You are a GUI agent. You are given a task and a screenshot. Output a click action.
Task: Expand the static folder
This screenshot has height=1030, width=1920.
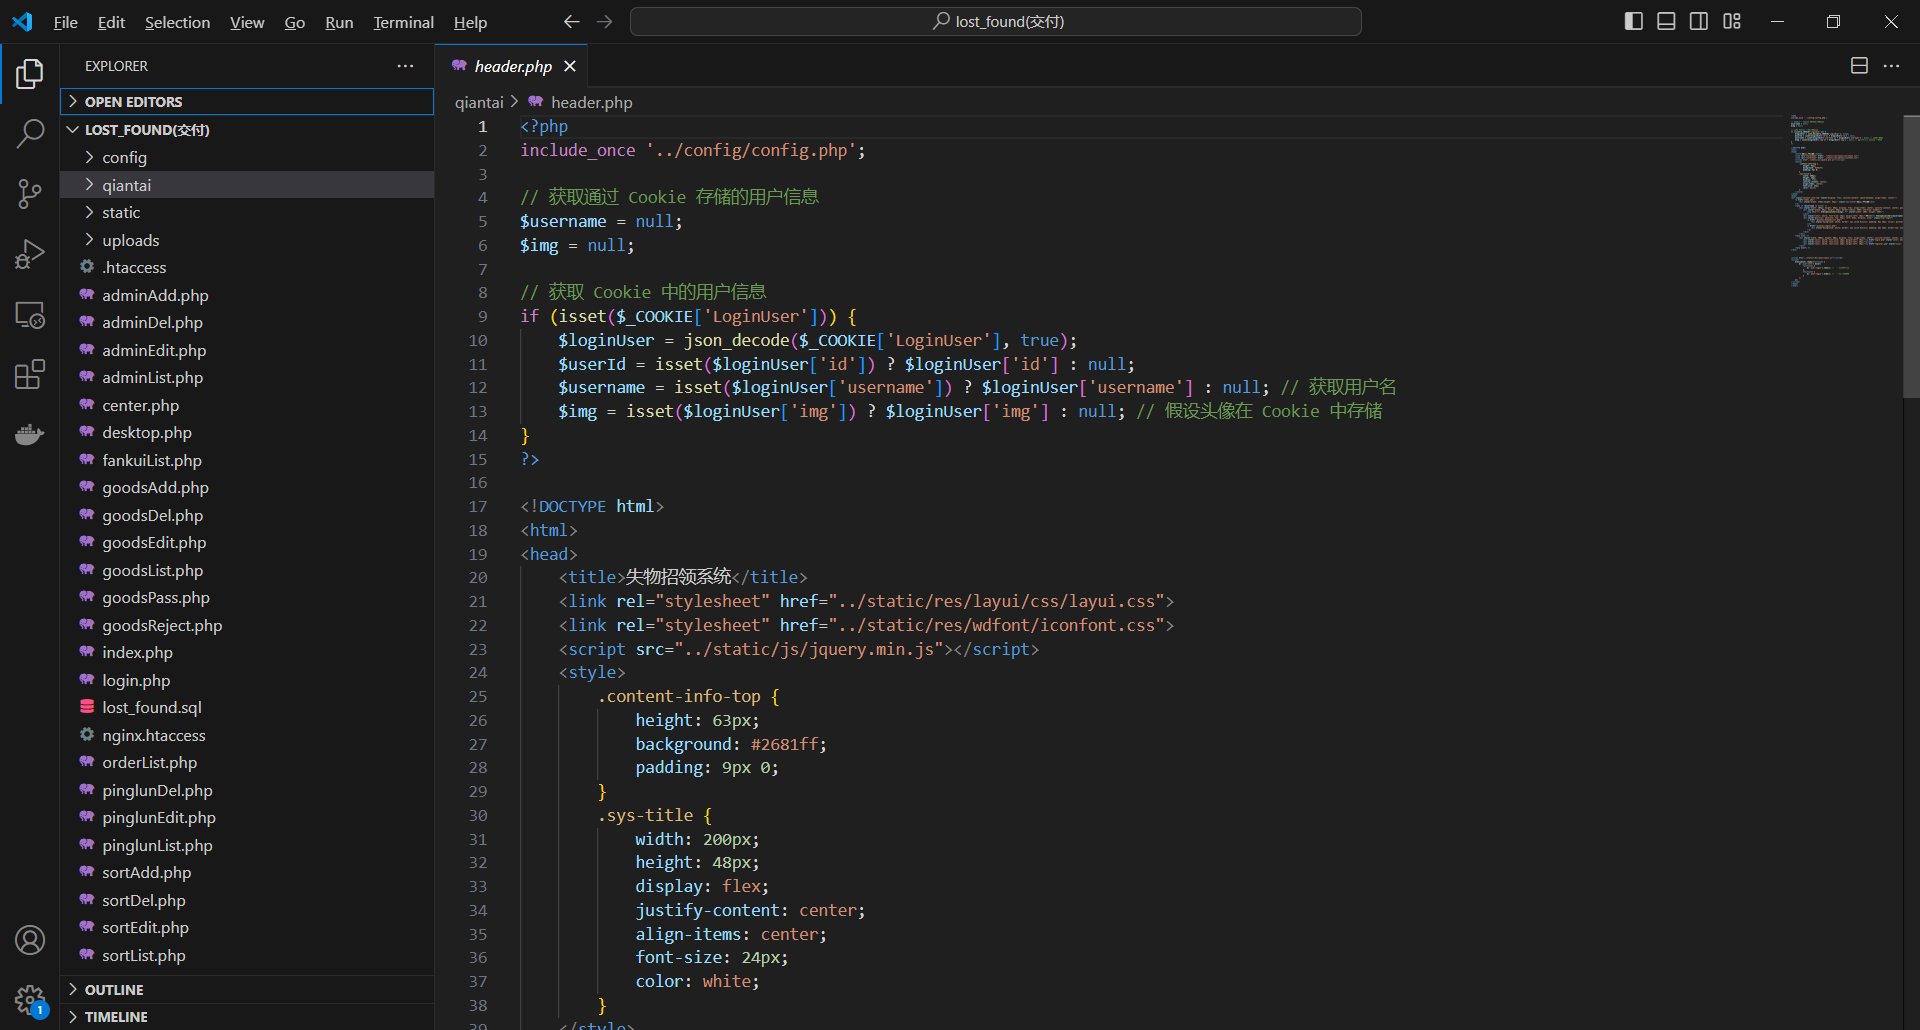pyautogui.click(x=247, y=213)
